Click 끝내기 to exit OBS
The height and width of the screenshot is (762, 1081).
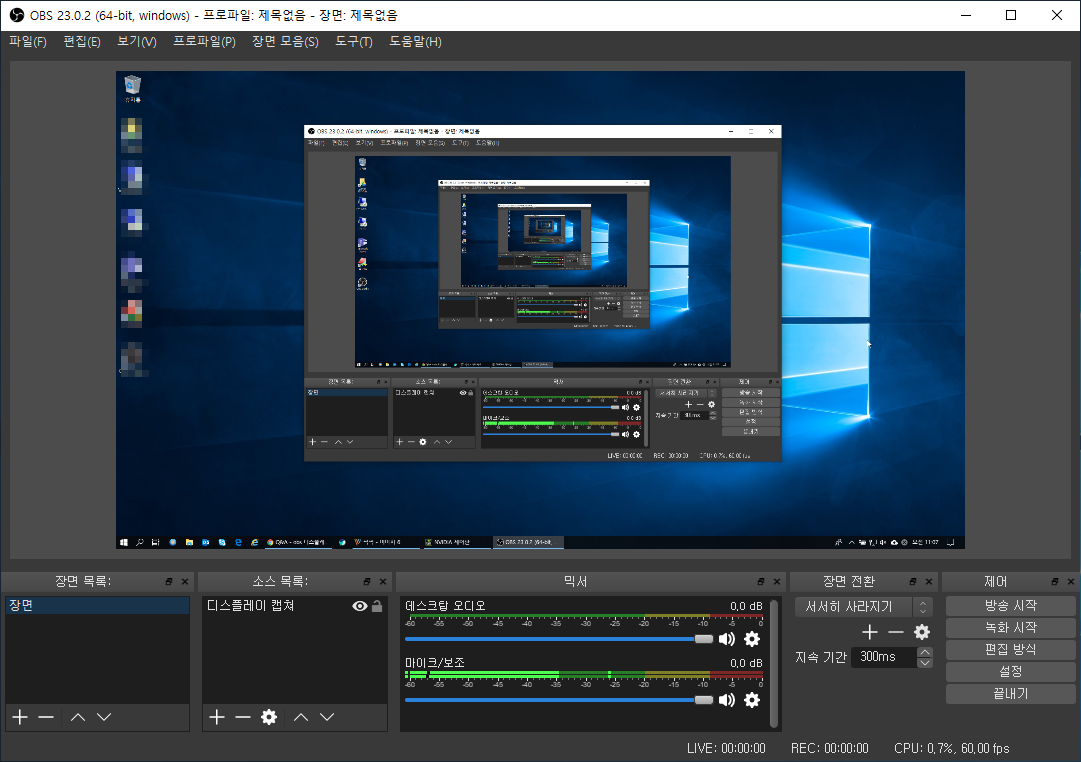(x=1011, y=694)
